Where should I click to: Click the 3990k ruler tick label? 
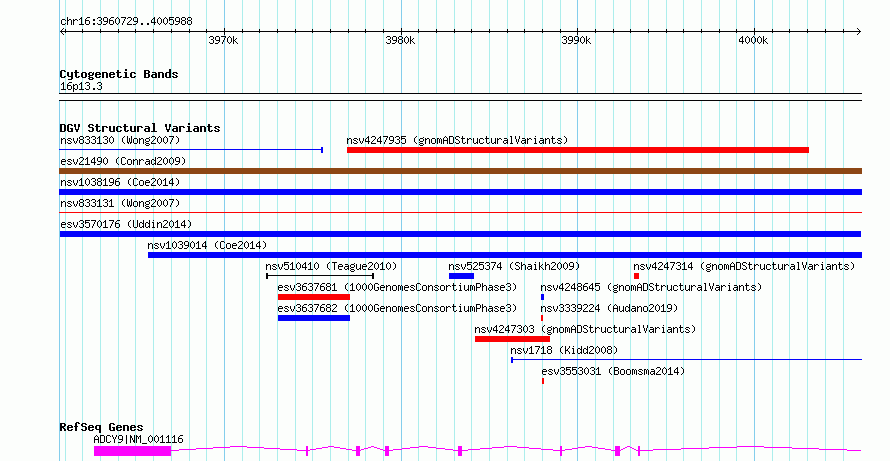click(577, 41)
